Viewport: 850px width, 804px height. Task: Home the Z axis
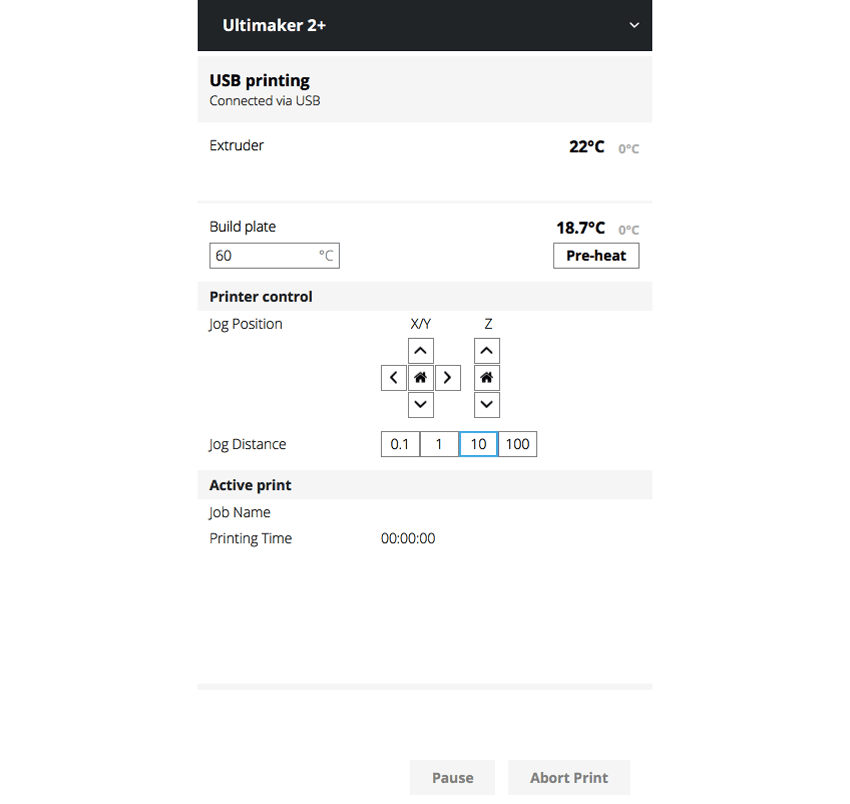(487, 378)
